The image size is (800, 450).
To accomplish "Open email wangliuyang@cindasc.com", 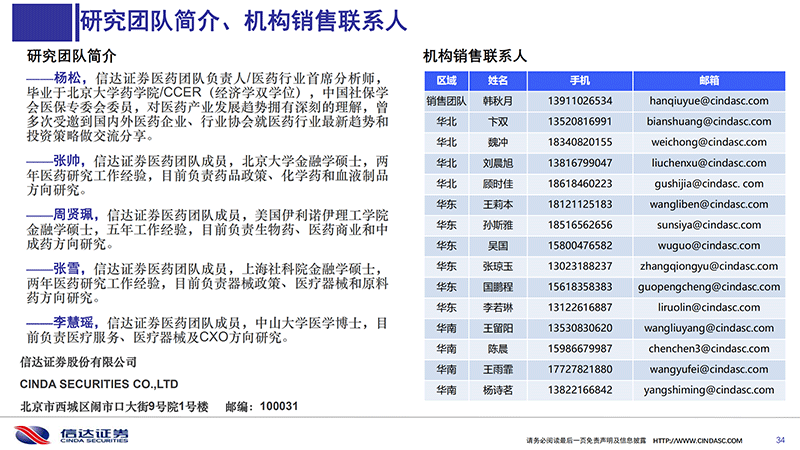I will [709, 328].
